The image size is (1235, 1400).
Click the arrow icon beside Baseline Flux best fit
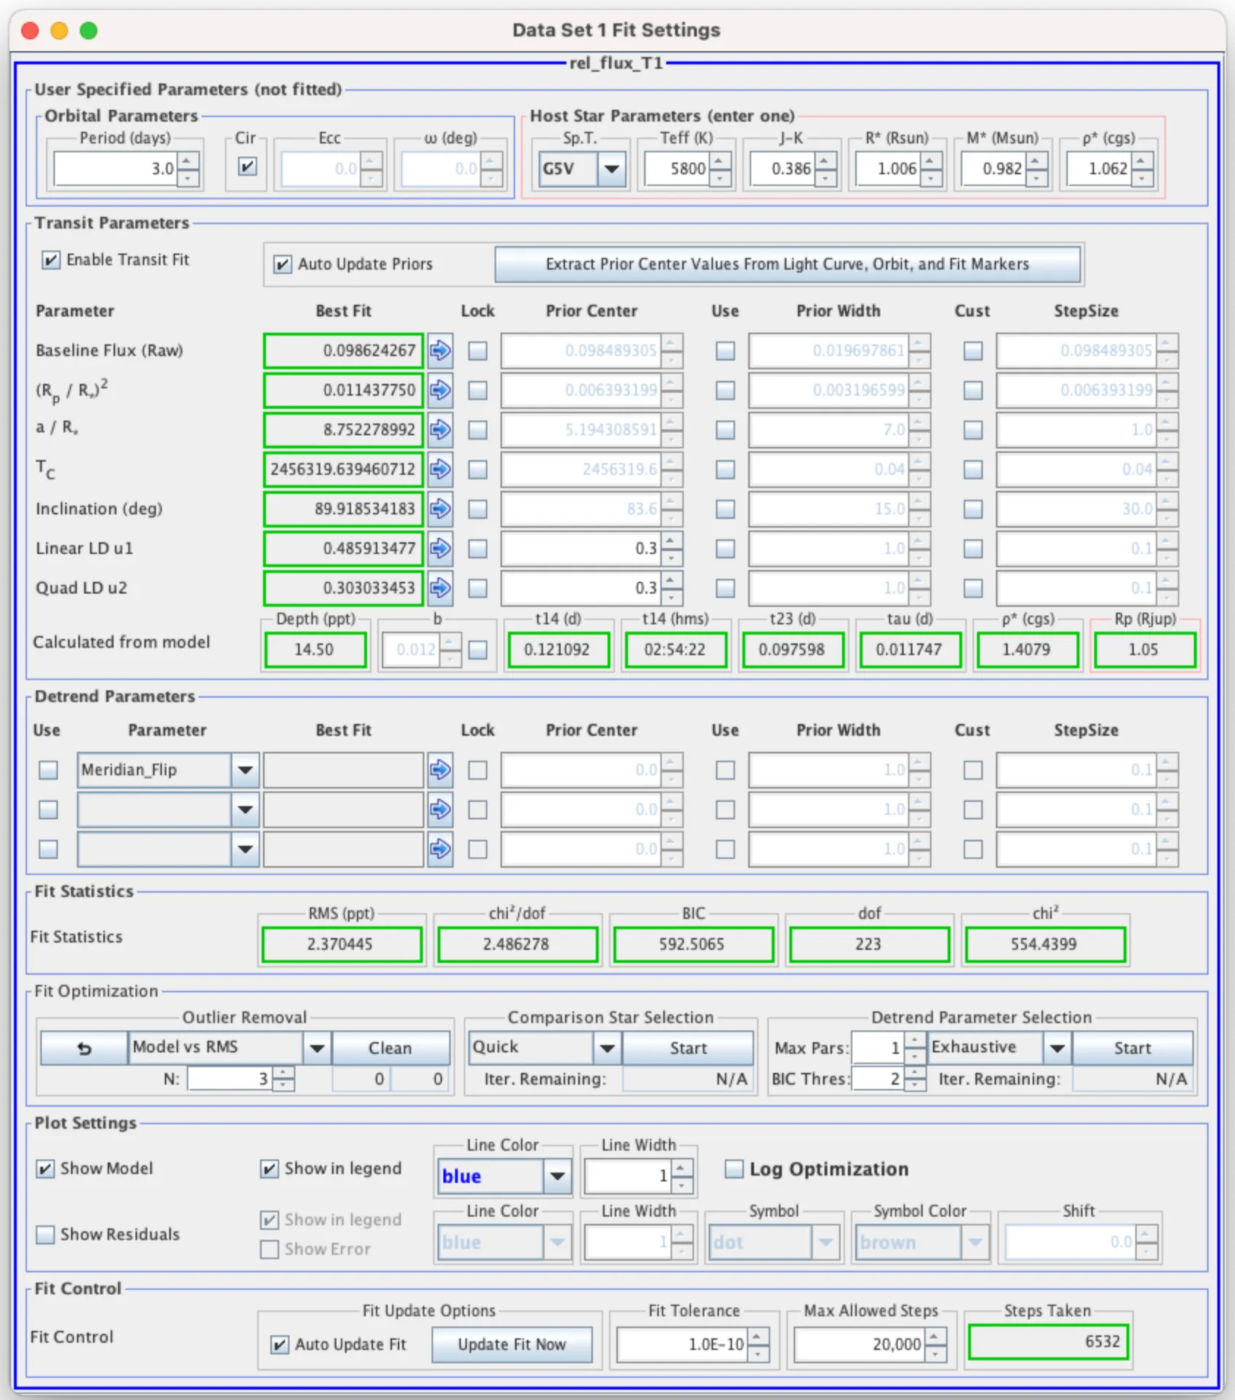point(440,351)
